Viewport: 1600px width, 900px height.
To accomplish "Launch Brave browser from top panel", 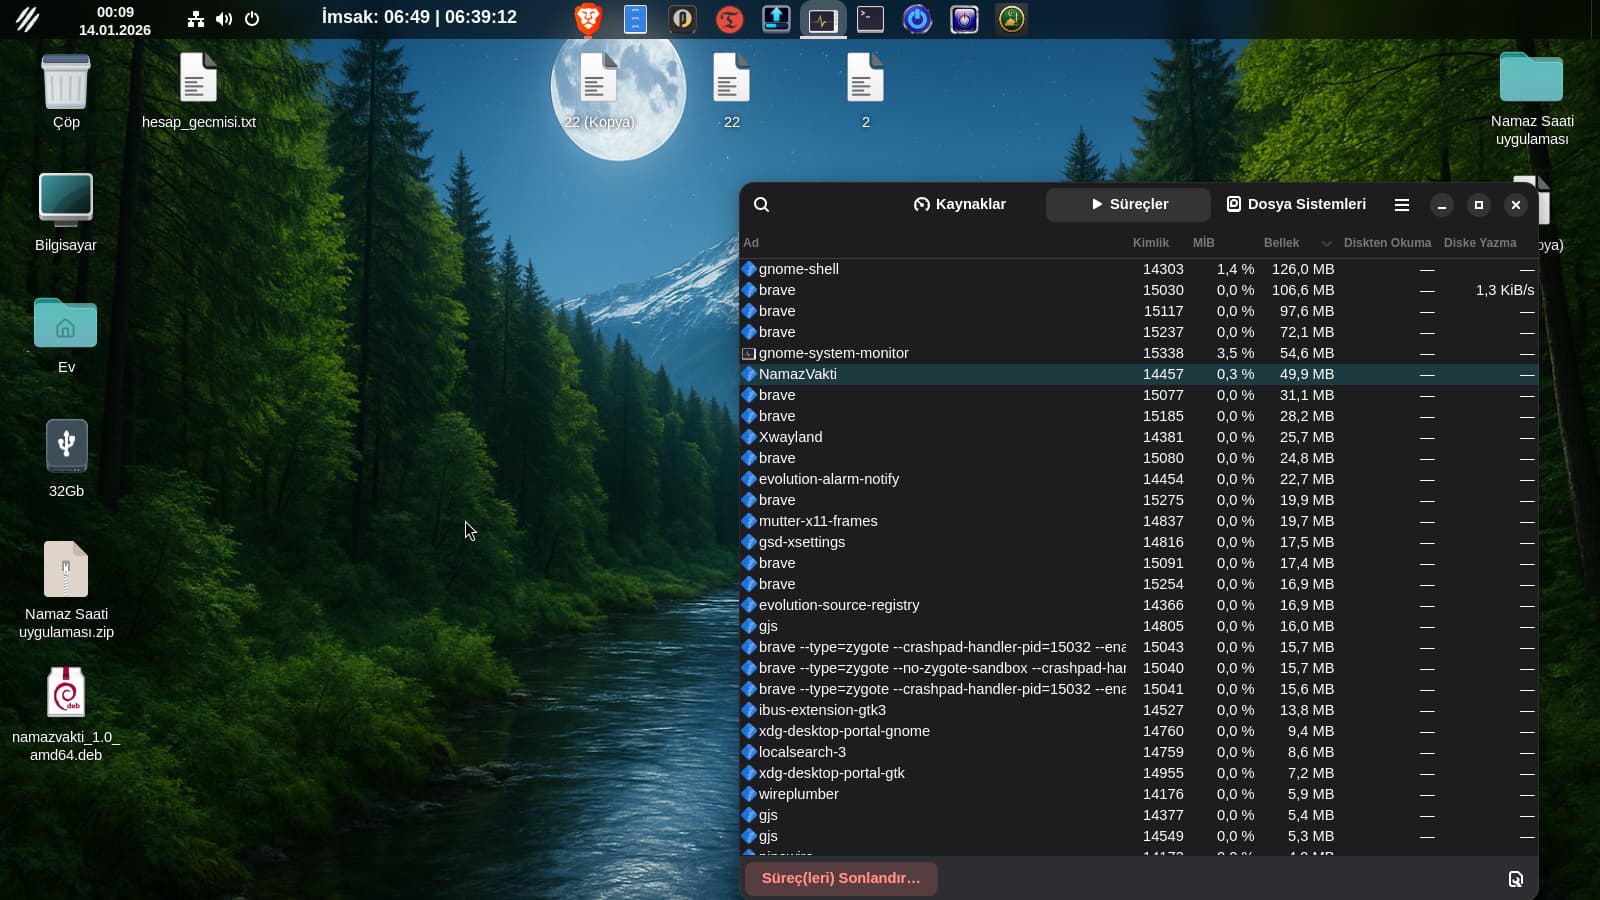I will 588,19.
